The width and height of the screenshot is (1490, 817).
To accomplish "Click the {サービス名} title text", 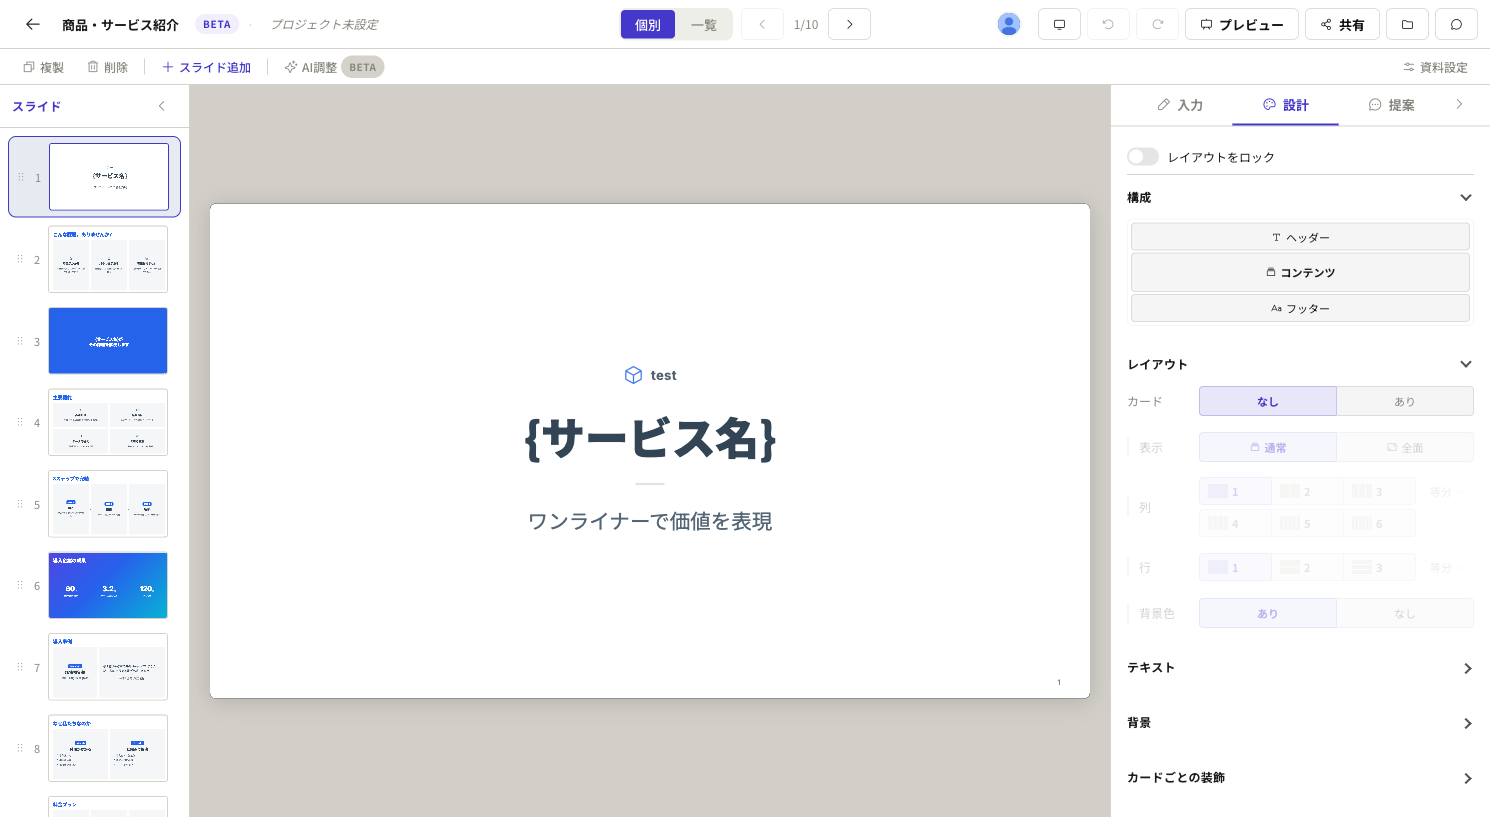I will click(x=650, y=438).
